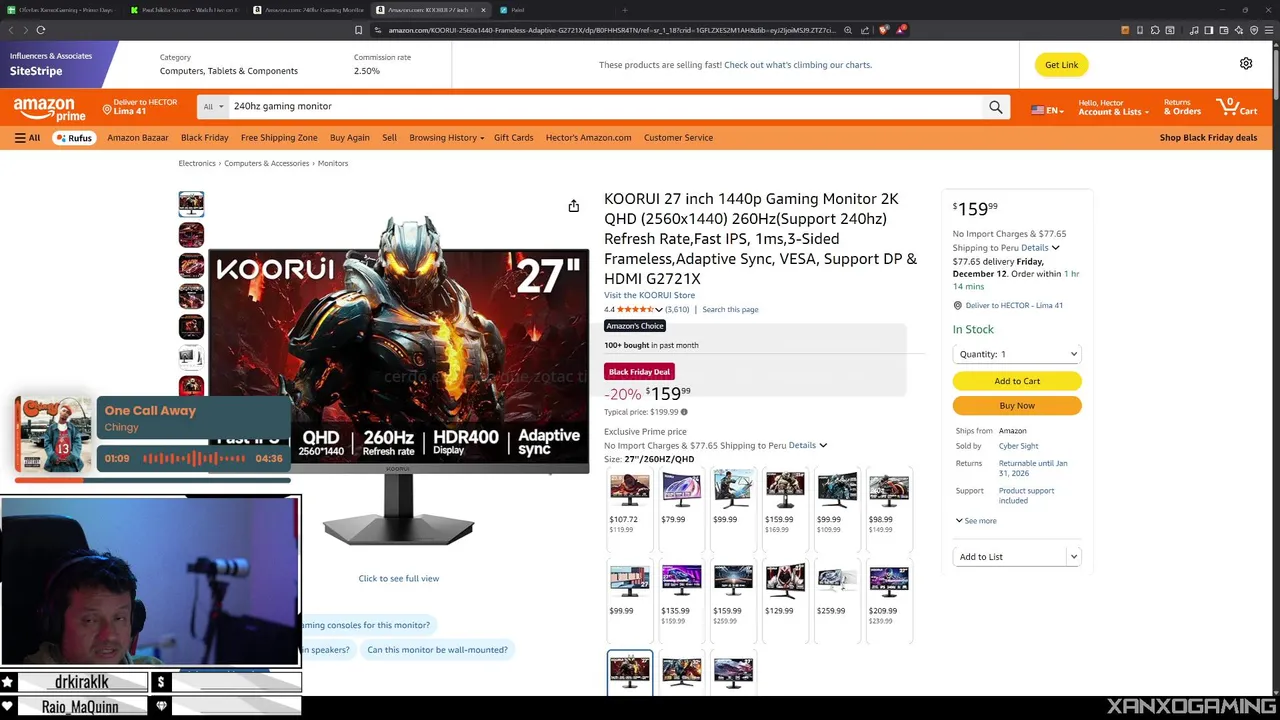Open Customer Service nav item
The image size is (1280, 720).
[678, 138]
